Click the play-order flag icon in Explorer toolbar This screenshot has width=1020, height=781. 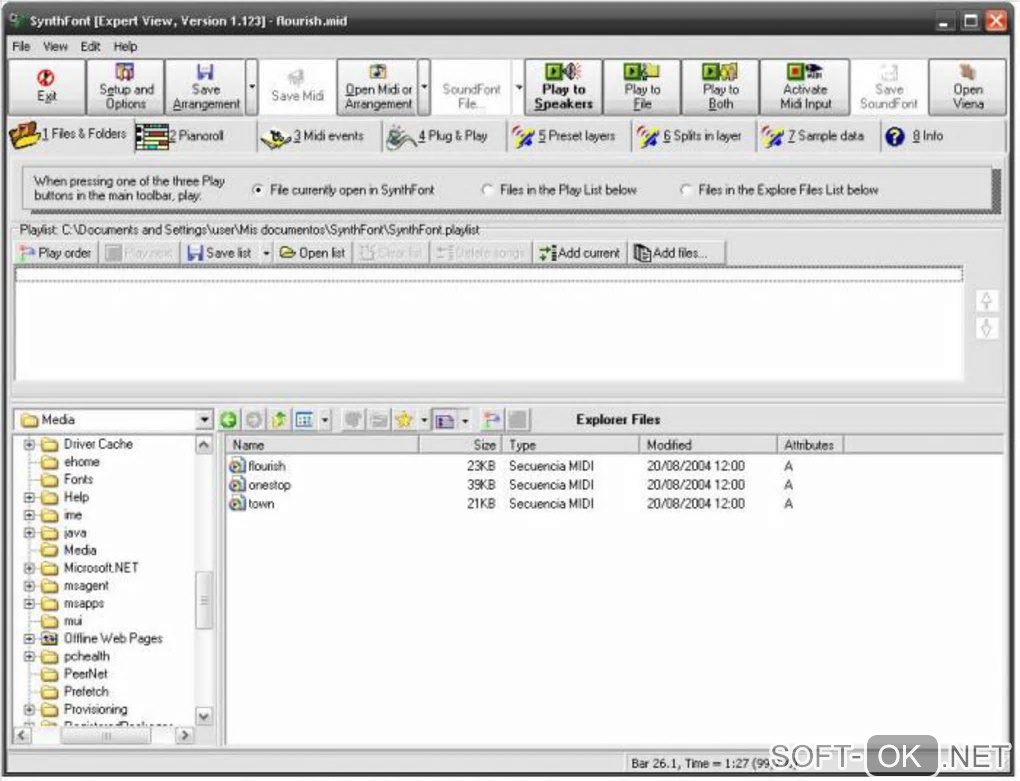(x=492, y=420)
